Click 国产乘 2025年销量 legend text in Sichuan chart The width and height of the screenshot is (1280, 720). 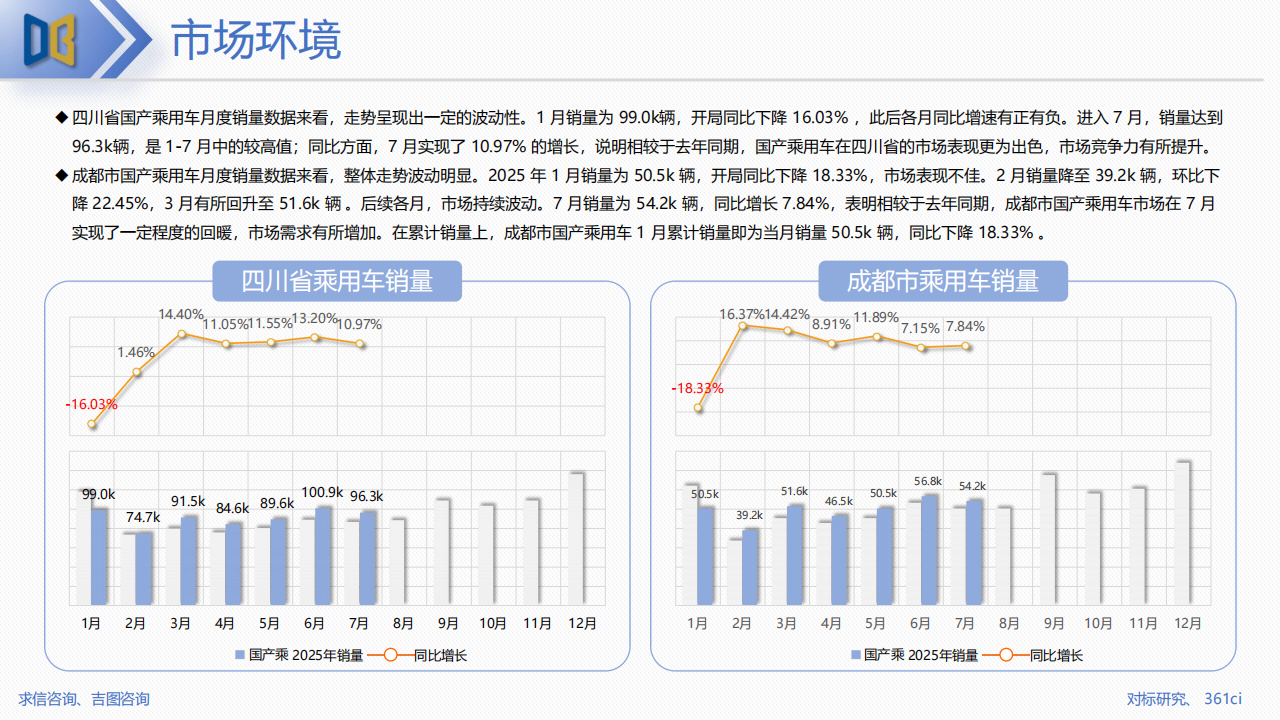(x=305, y=655)
